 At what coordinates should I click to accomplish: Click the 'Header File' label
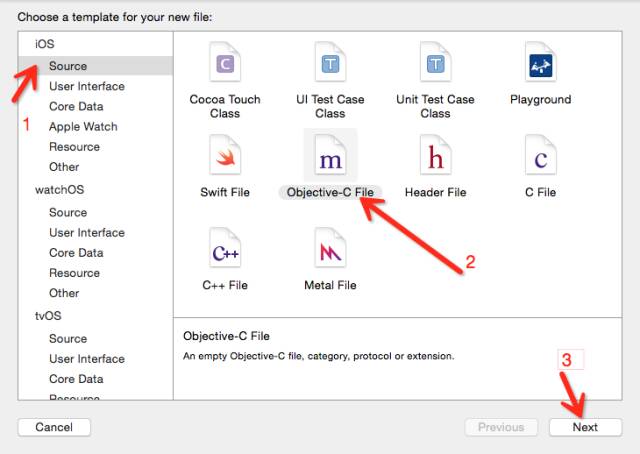[436, 192]
